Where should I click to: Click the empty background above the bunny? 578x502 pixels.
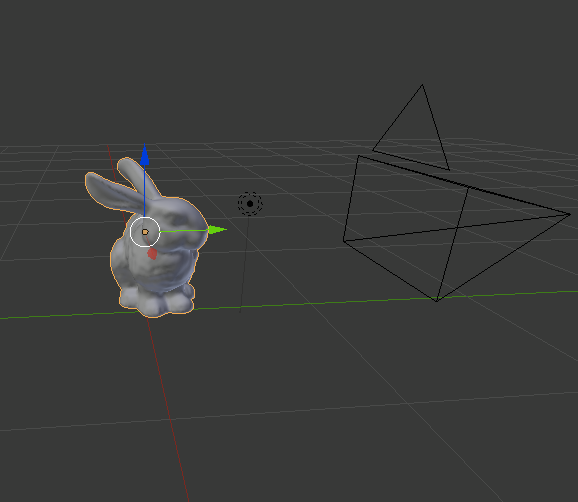[x=147, y=74]
